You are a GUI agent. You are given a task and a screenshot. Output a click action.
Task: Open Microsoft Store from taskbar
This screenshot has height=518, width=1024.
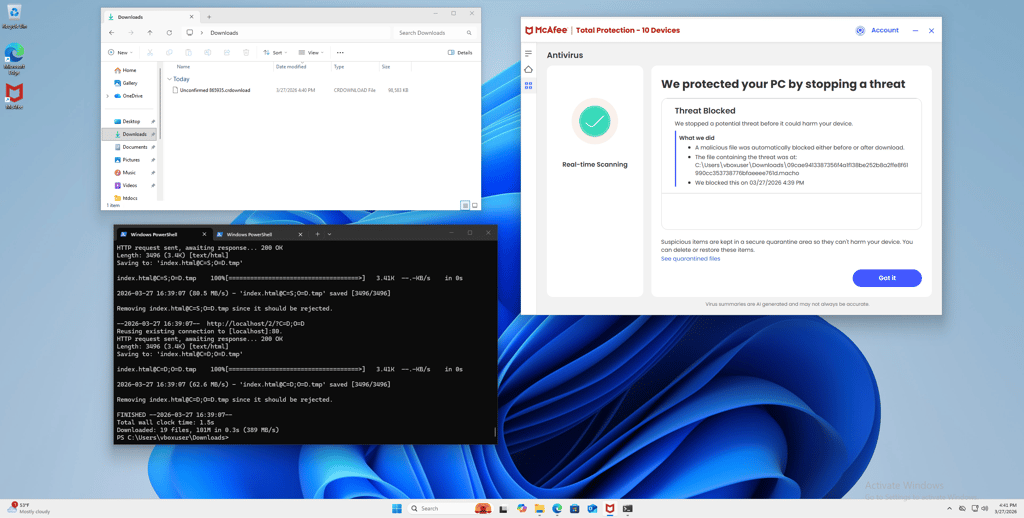(x=574, y=508)
